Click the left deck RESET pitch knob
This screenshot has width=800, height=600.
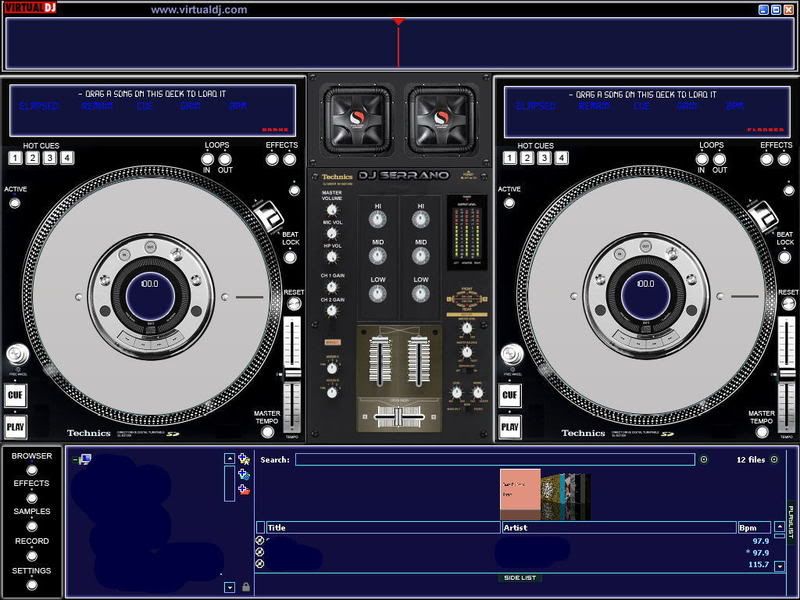[x=293, y=305]
